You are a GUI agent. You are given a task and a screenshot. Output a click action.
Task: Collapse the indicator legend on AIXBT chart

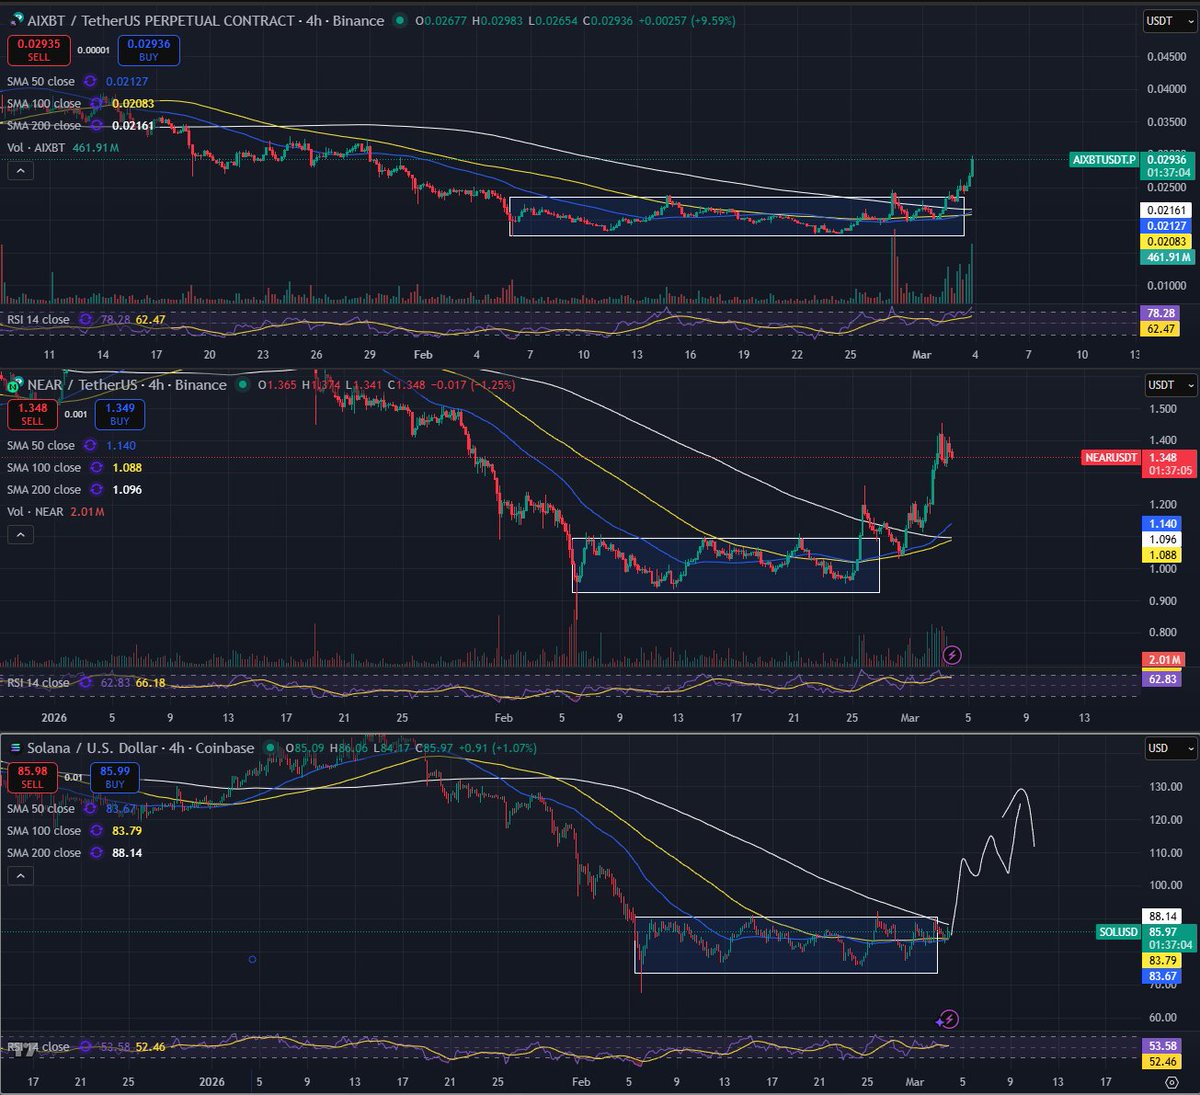(x=22, y=171)
